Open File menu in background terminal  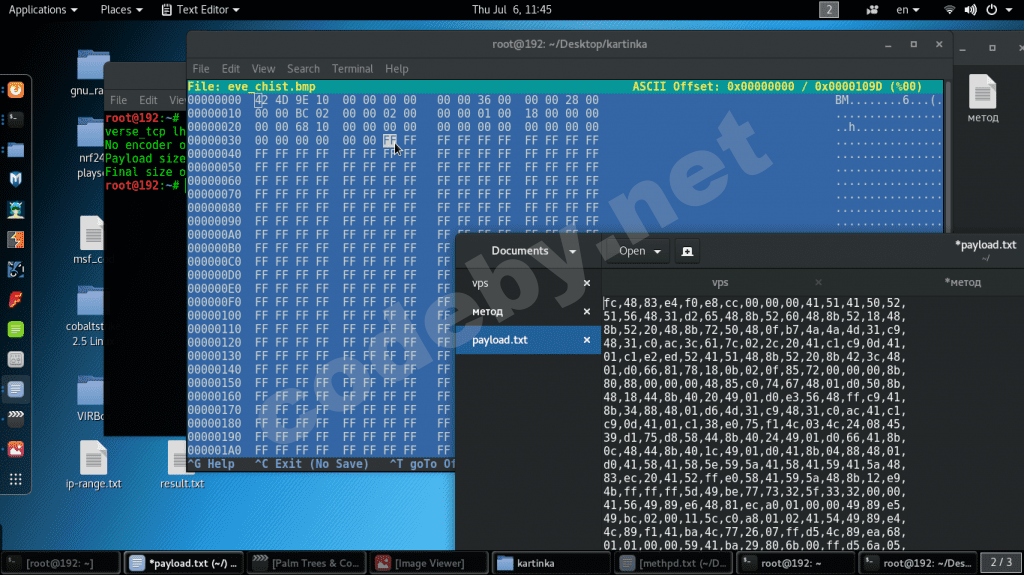[x=118, y=100]
